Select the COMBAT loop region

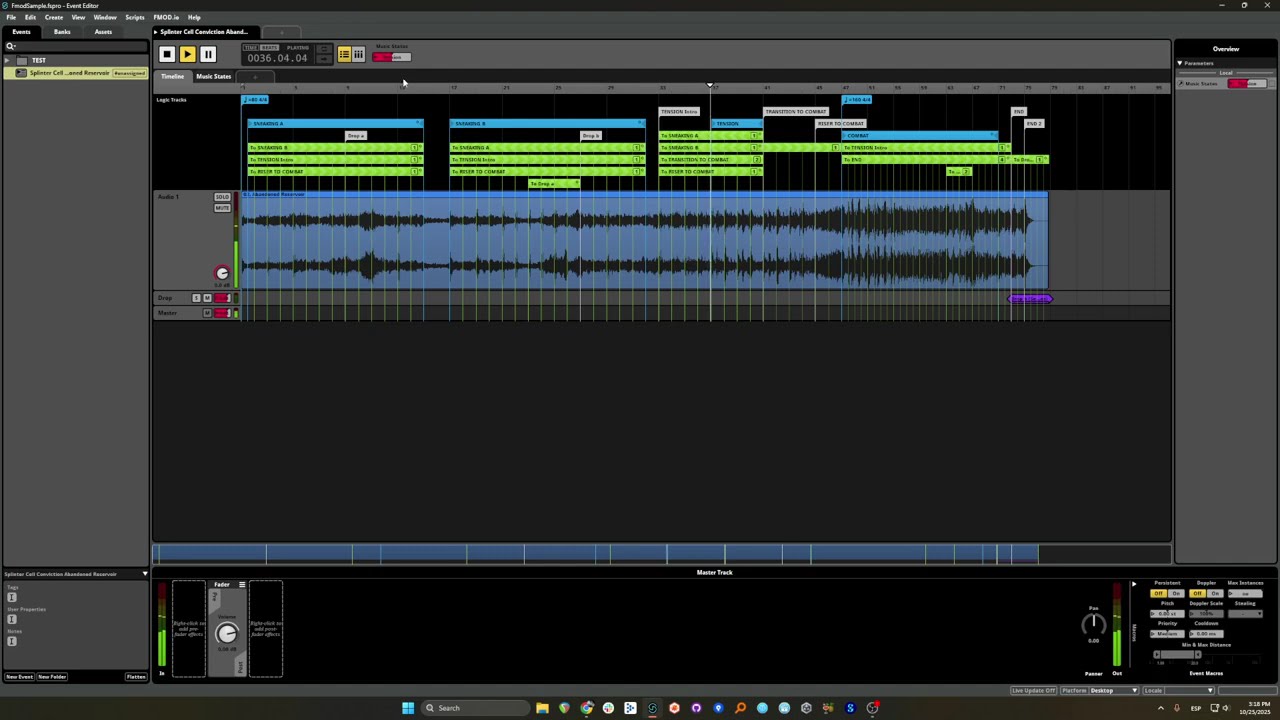(x=920, y=135)
